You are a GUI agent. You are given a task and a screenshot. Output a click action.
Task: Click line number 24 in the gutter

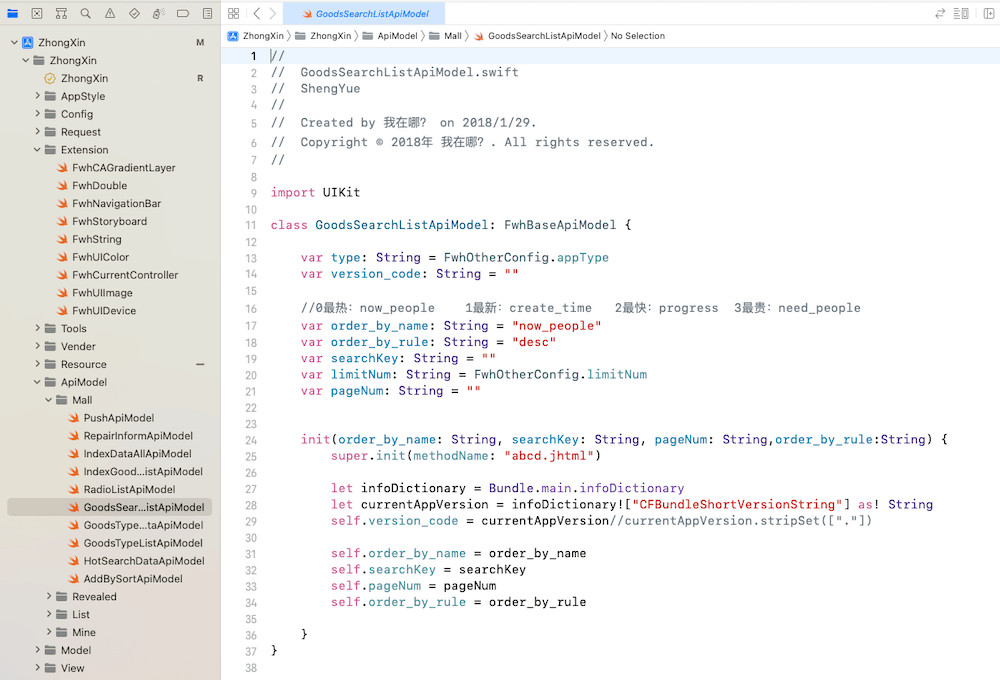tap(251, 440)
